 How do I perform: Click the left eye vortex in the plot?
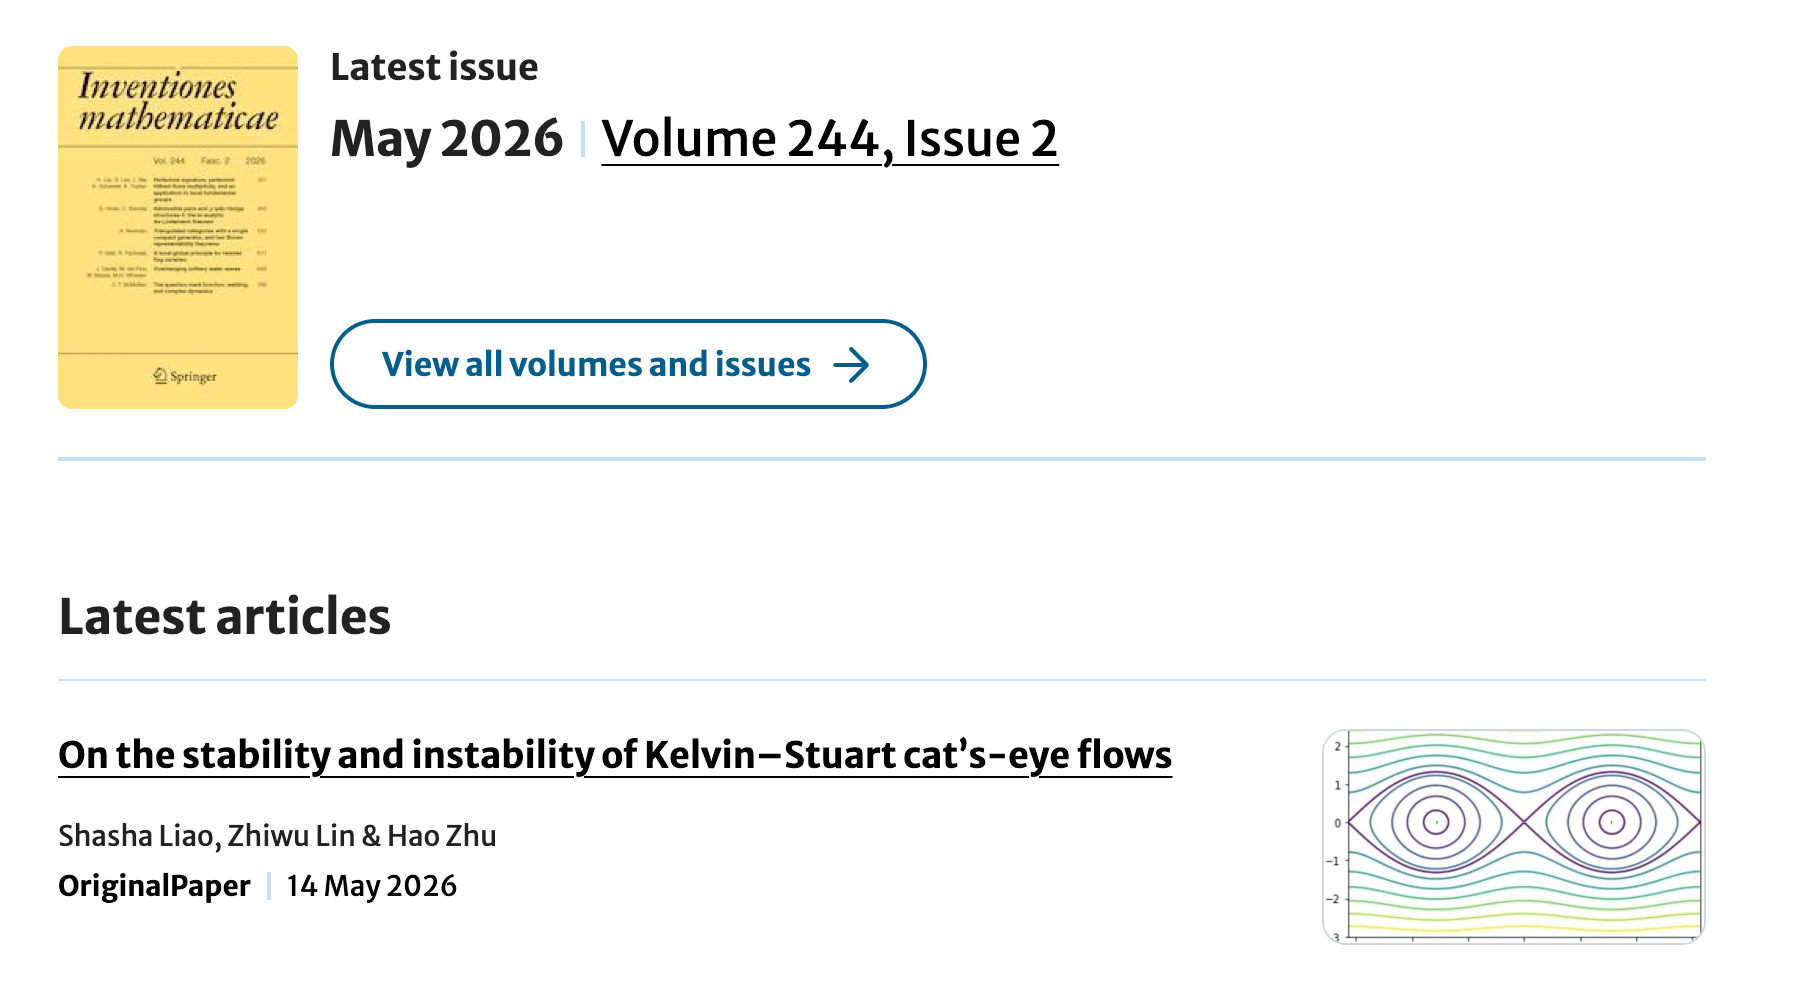point(1436,822)
